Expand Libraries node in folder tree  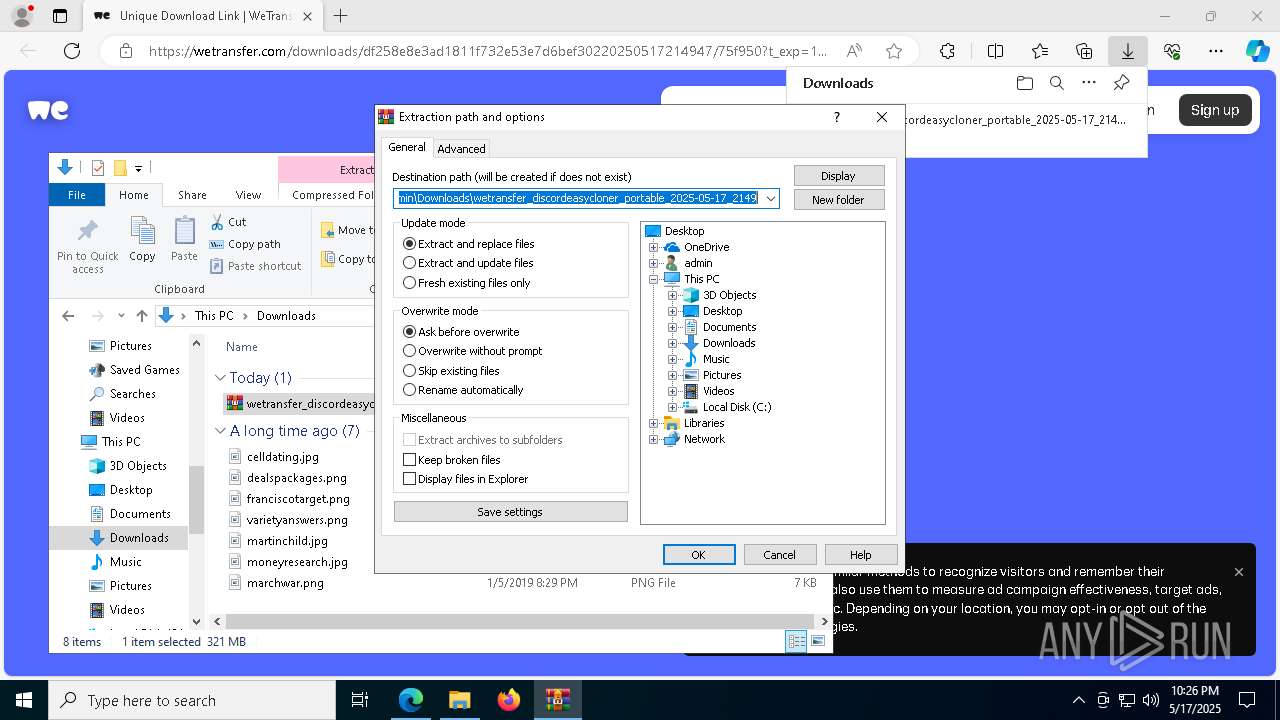[654, 423]
